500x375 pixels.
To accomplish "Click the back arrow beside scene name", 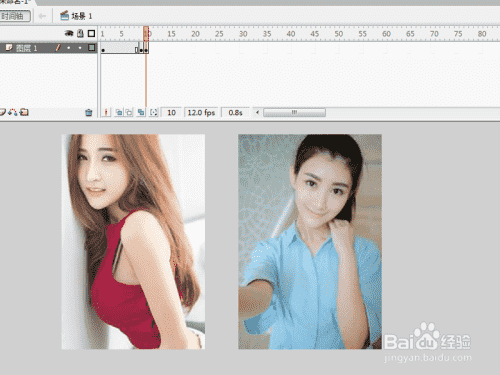I will (x=42, y=16).
